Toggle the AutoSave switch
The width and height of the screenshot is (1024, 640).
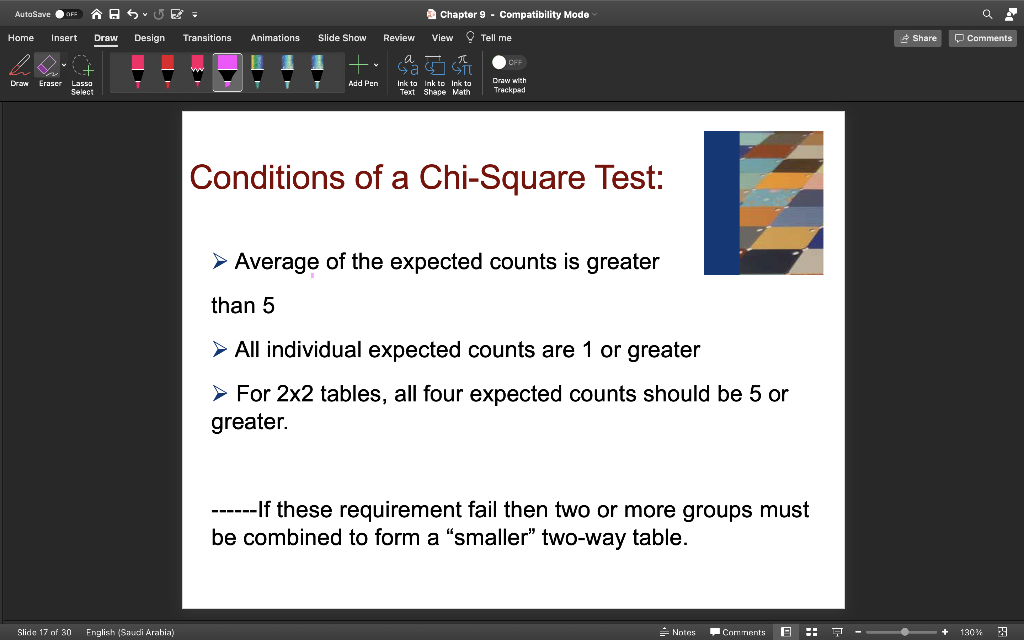(x=67, y=14)
